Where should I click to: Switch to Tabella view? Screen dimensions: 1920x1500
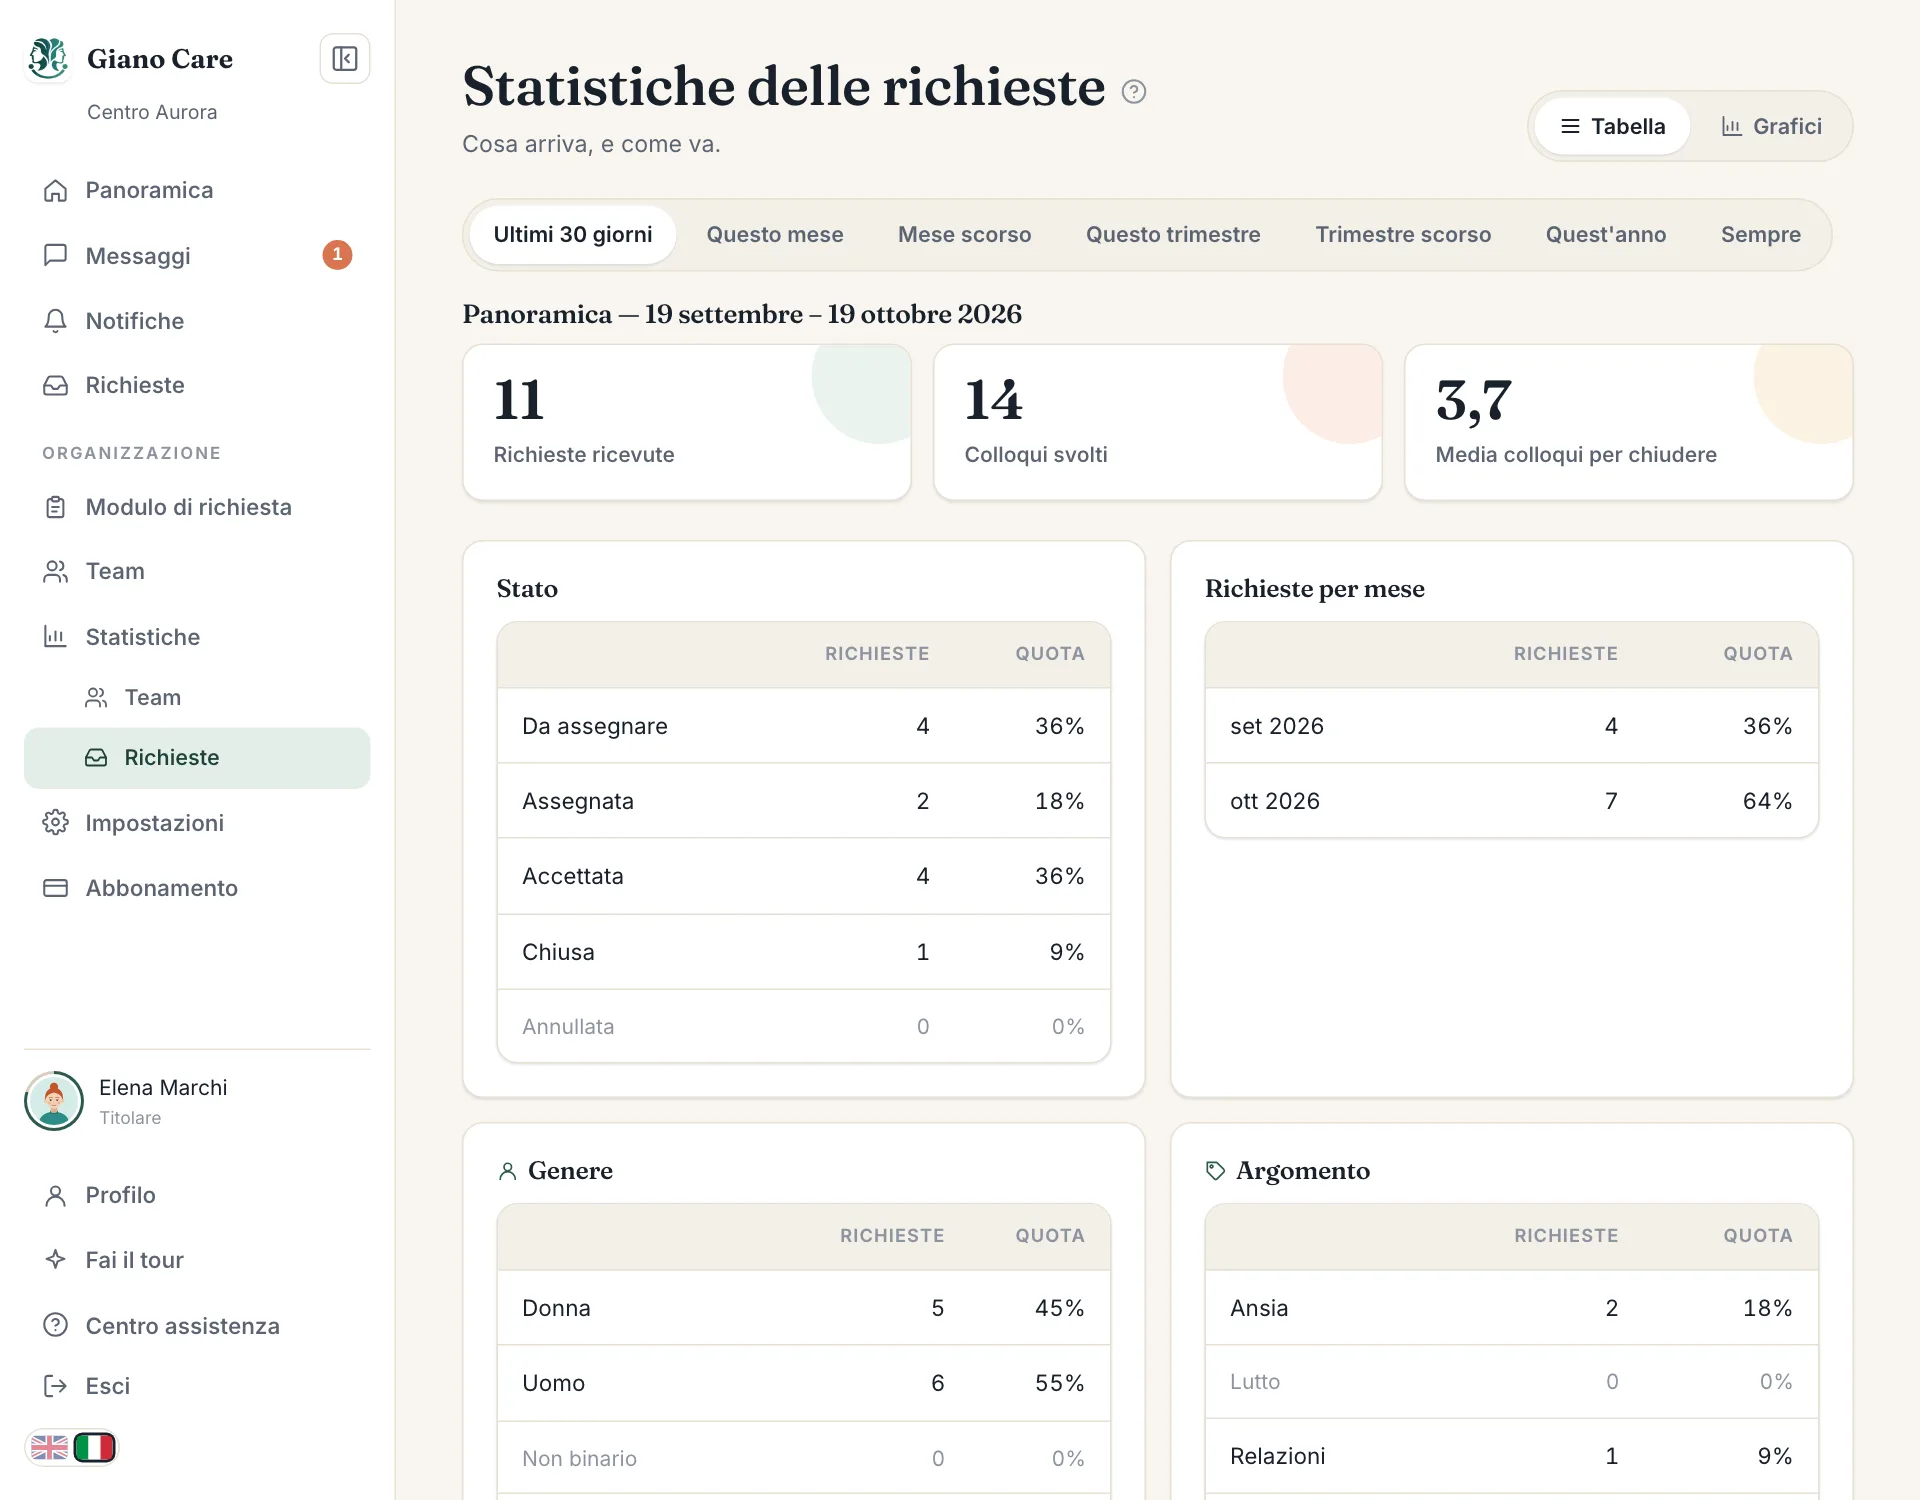1612,126
